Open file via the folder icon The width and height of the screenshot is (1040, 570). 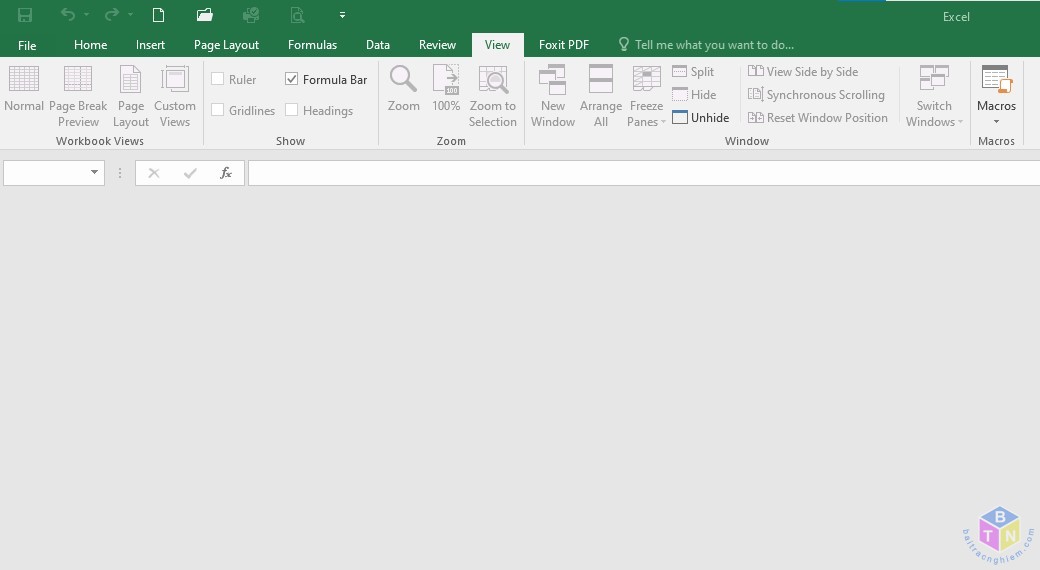point(205,15)
